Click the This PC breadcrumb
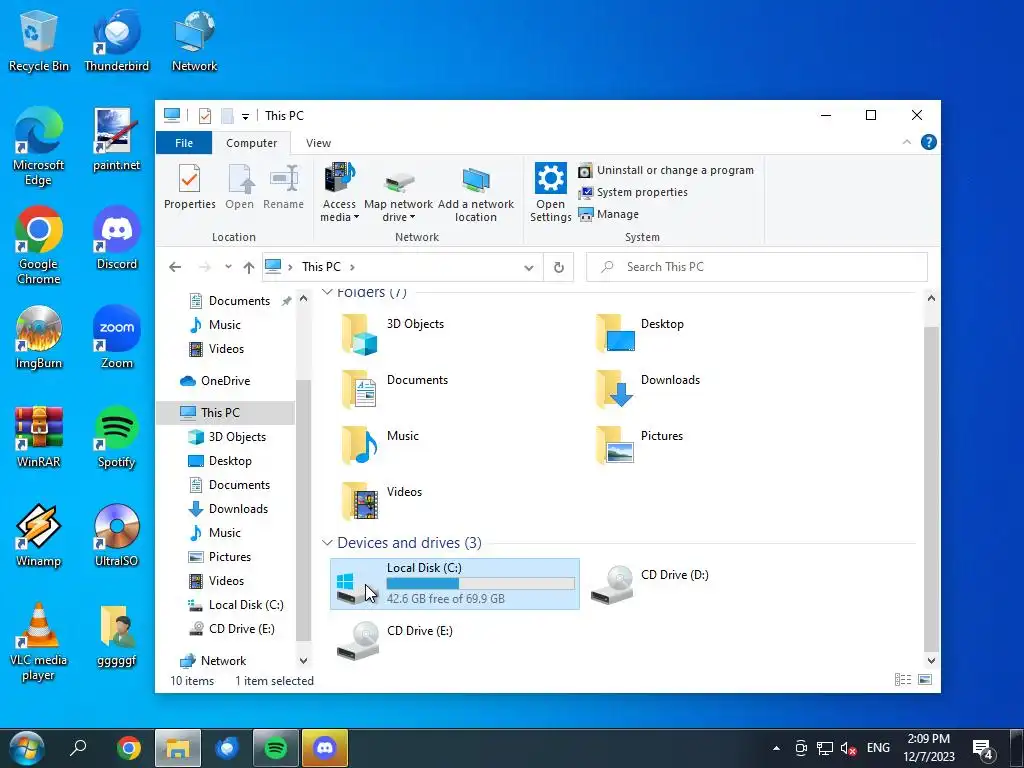 click(321, 267)
